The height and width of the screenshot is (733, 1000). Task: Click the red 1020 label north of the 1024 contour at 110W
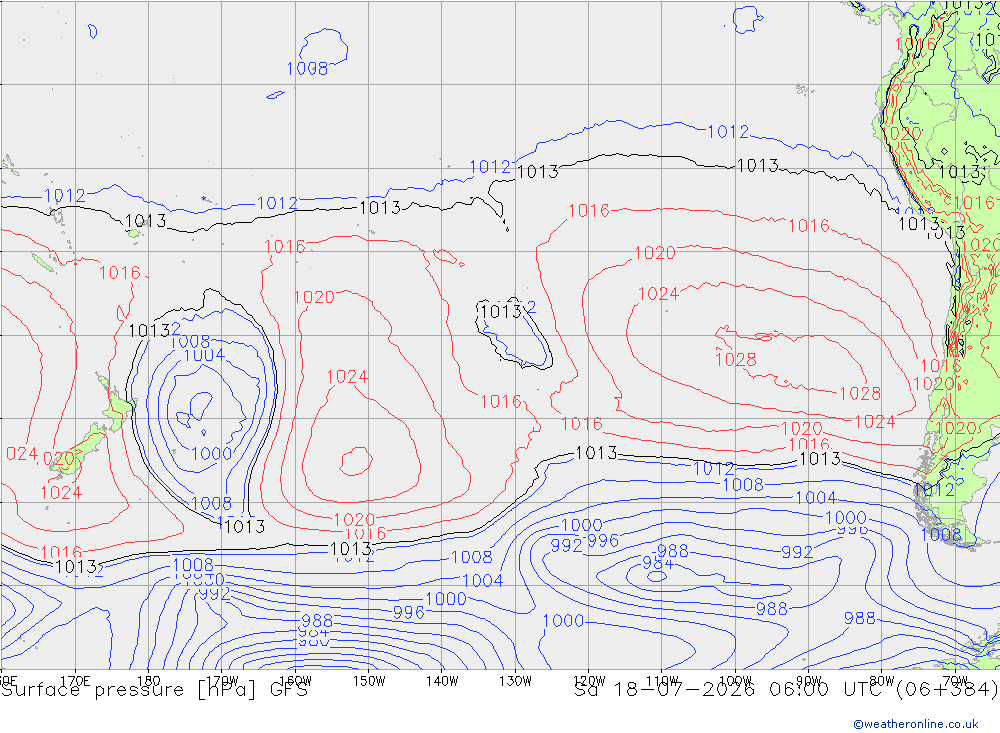click(654, 253)
